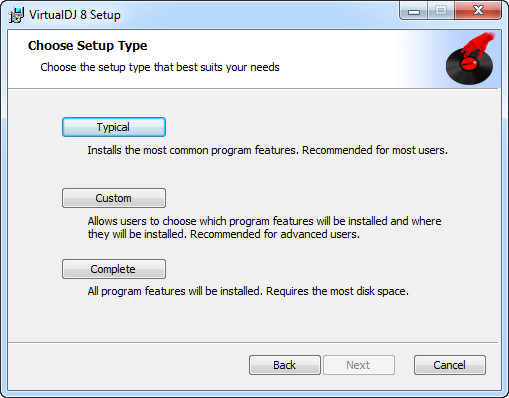
Task: Minimize the VirtualDJ 8 Setup window
Action: [x=414, y=11]
